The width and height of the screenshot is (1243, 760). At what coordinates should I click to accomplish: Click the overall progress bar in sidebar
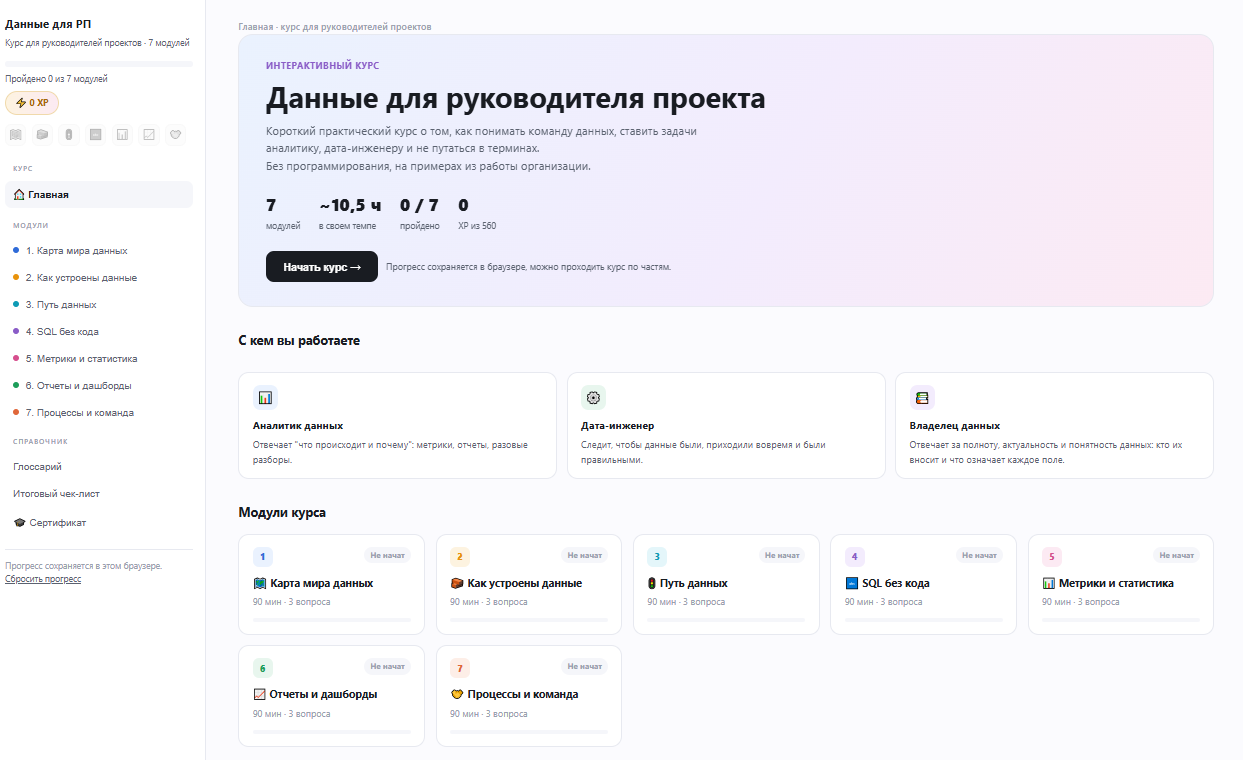[x=99, y=64]
